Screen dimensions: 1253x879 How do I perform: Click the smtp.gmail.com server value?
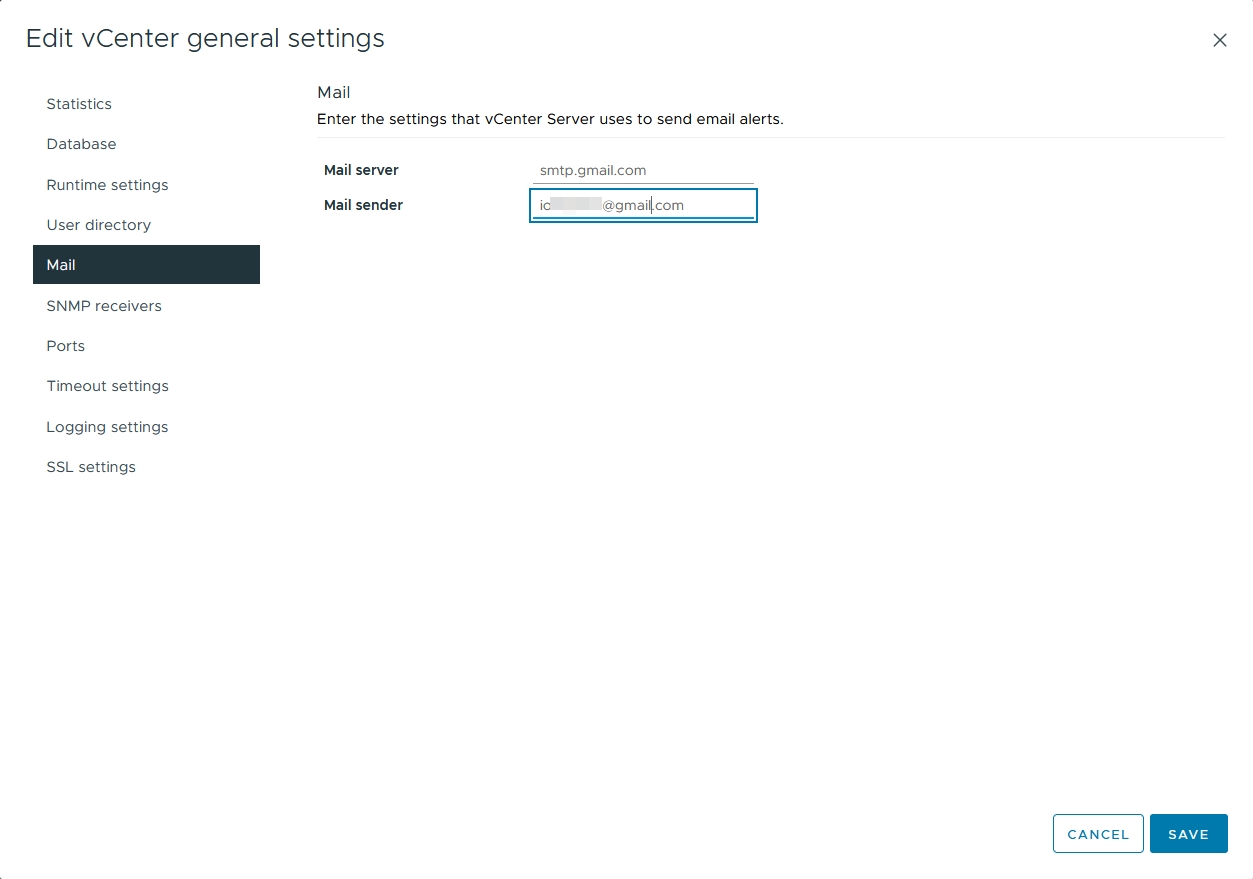point(593,170)
